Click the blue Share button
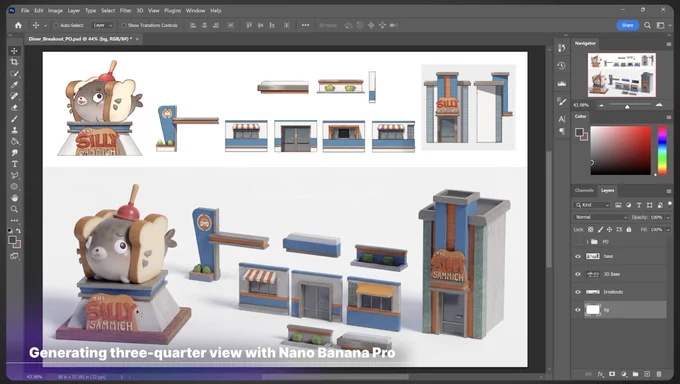 pos(627,25)
